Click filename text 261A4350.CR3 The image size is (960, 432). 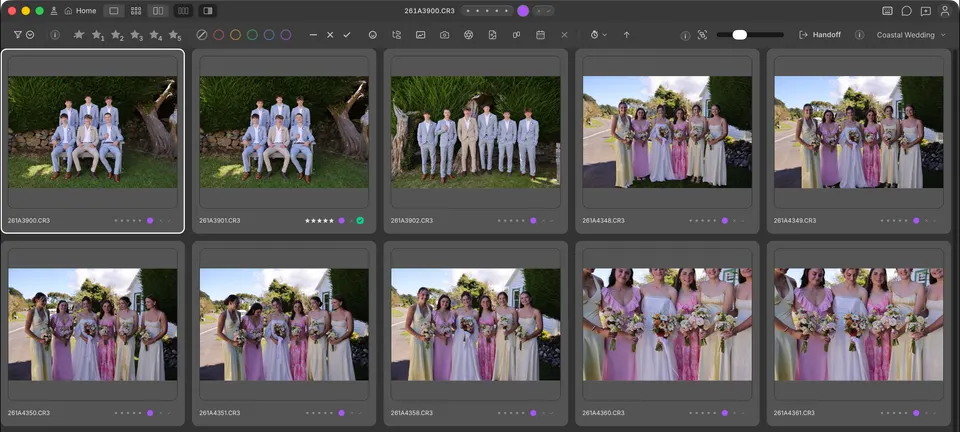[29, 413]
